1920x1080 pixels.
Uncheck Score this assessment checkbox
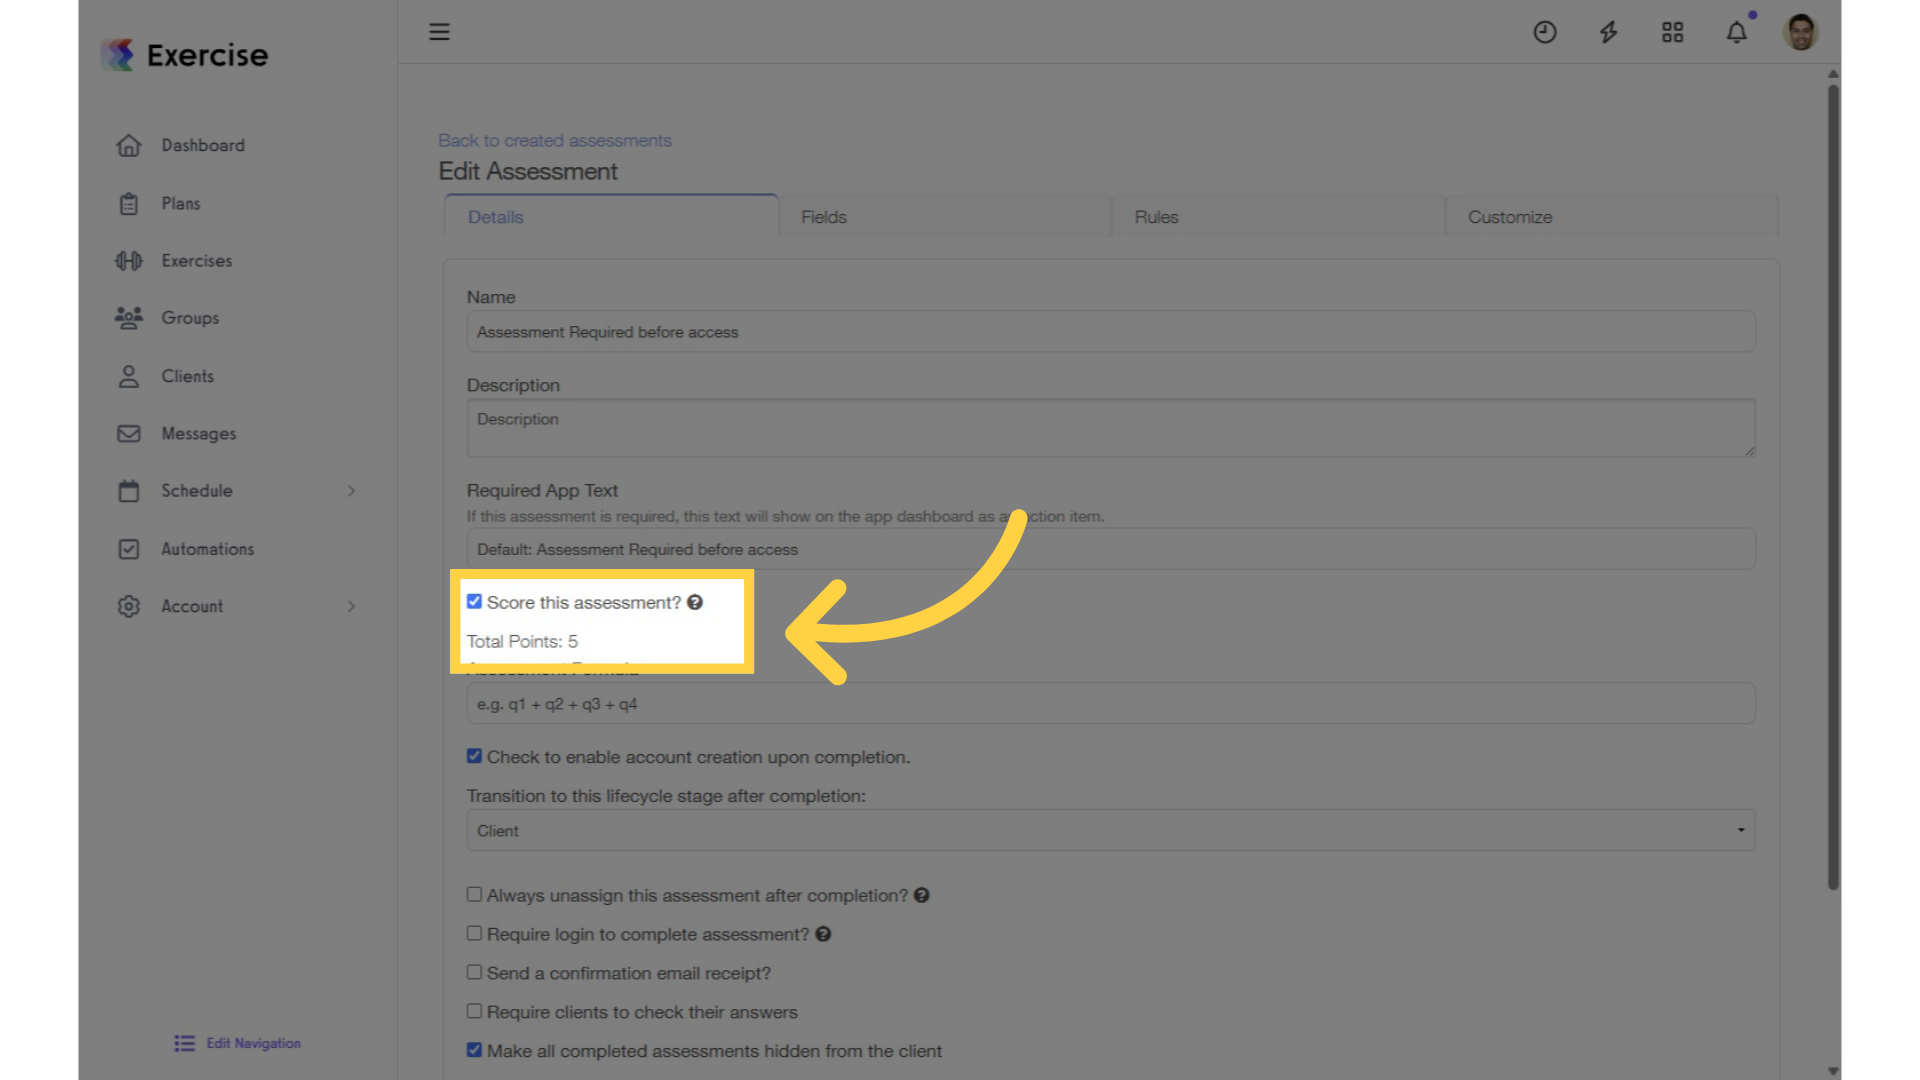[474, 602]
